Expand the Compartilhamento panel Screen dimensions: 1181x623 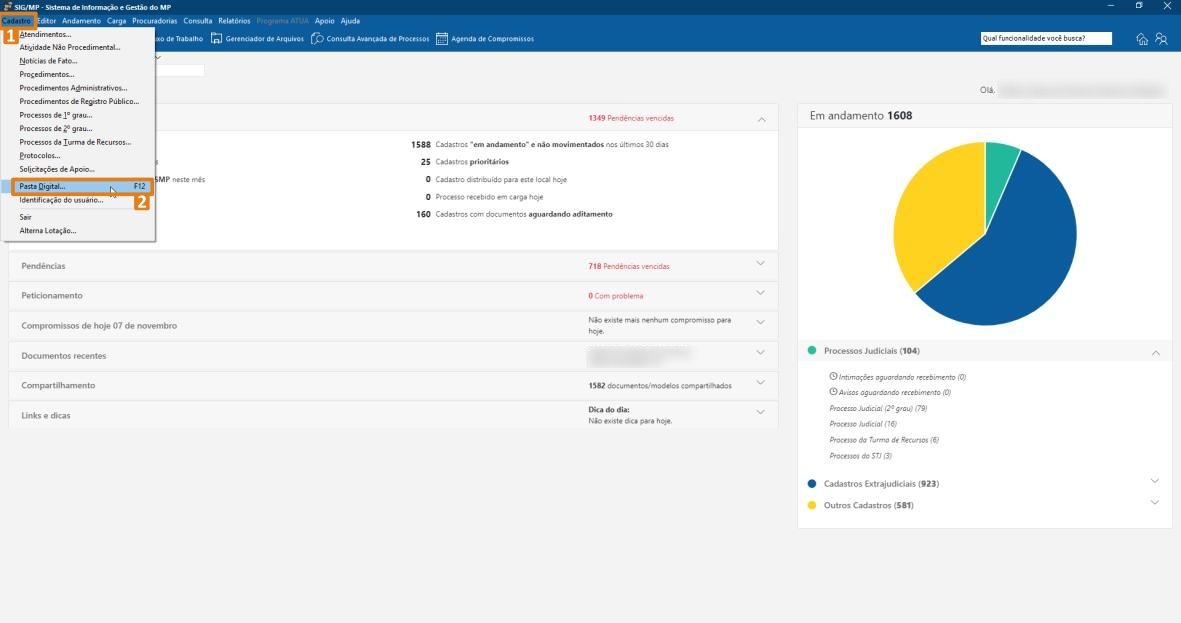pos(760,383)
